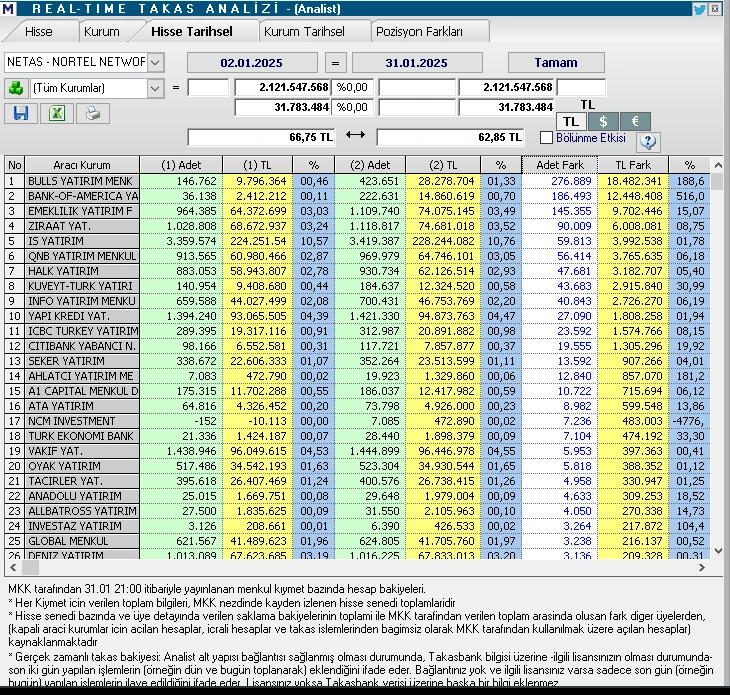The image size is (730, 695).
Task: Select the TL currency button
Action: click(571, 122)
